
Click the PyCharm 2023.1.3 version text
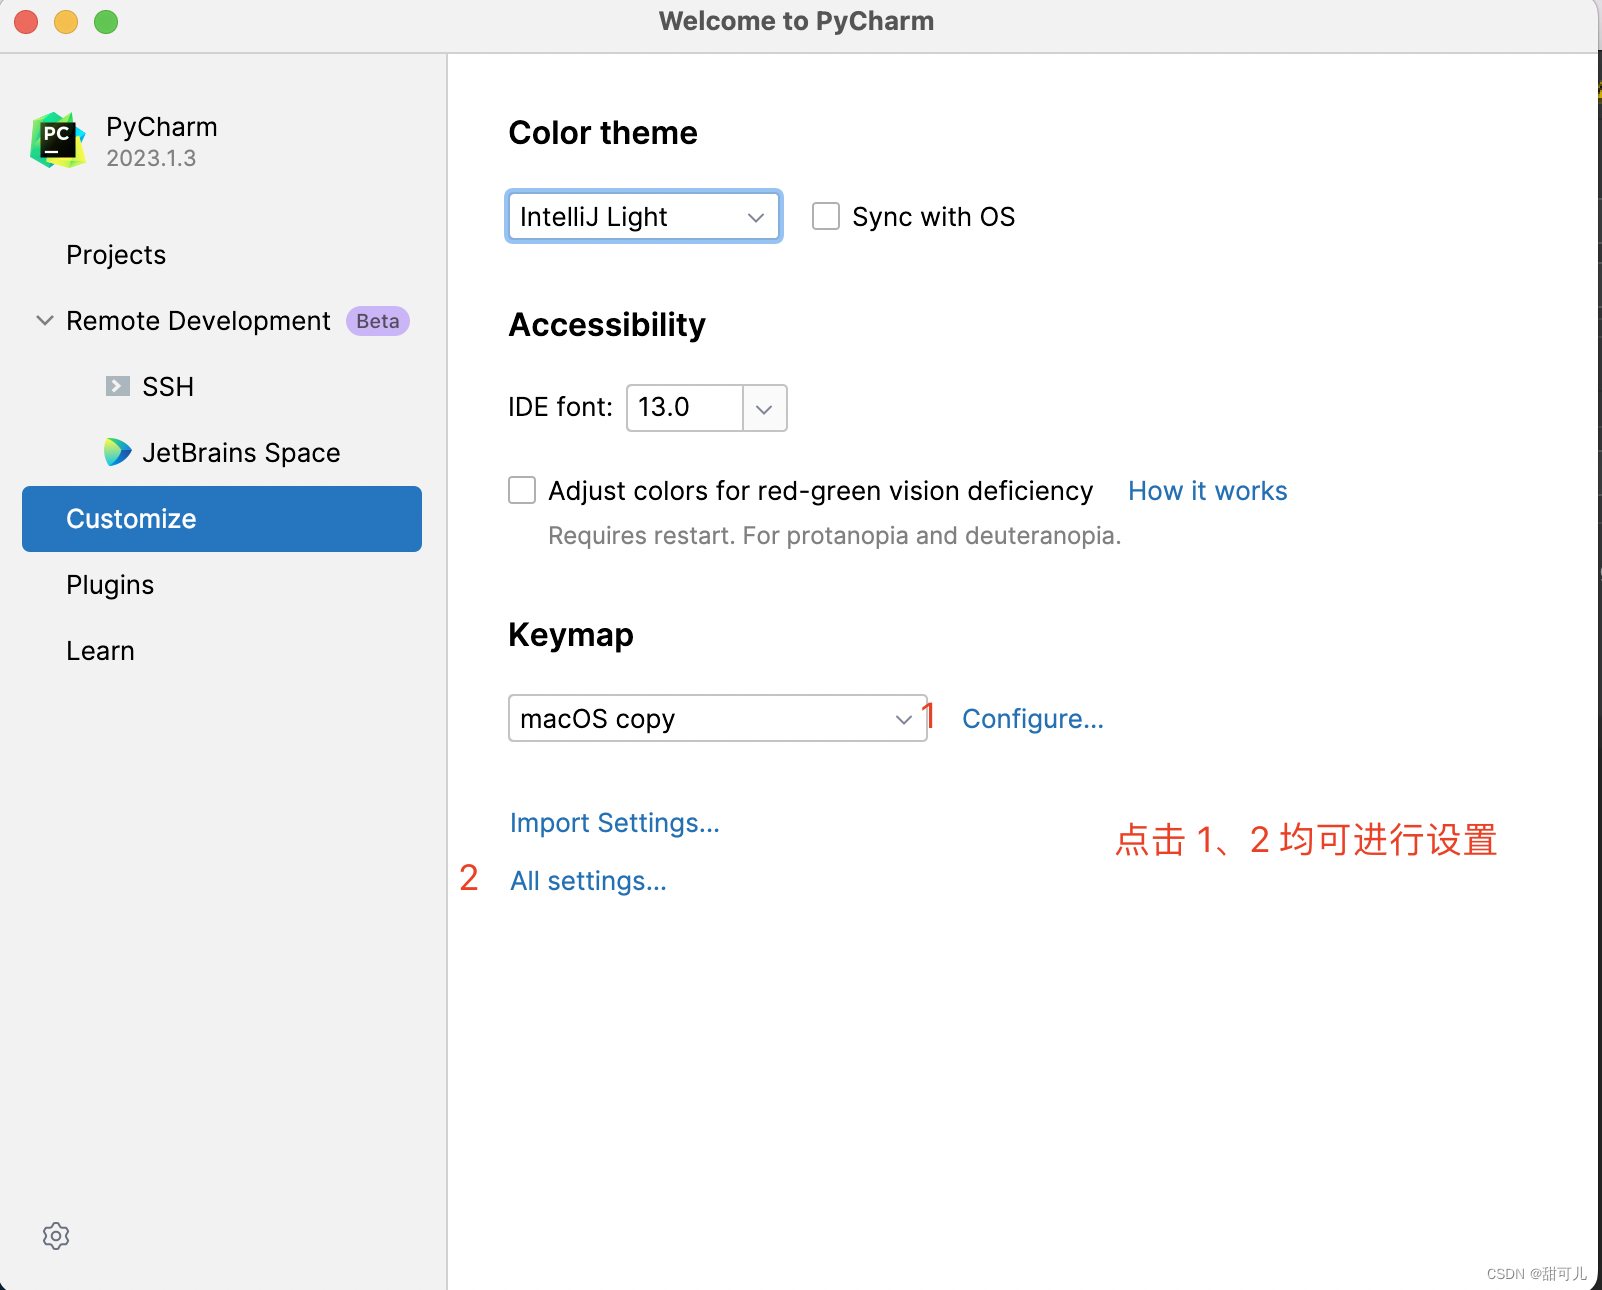click(x=151, y=158)
